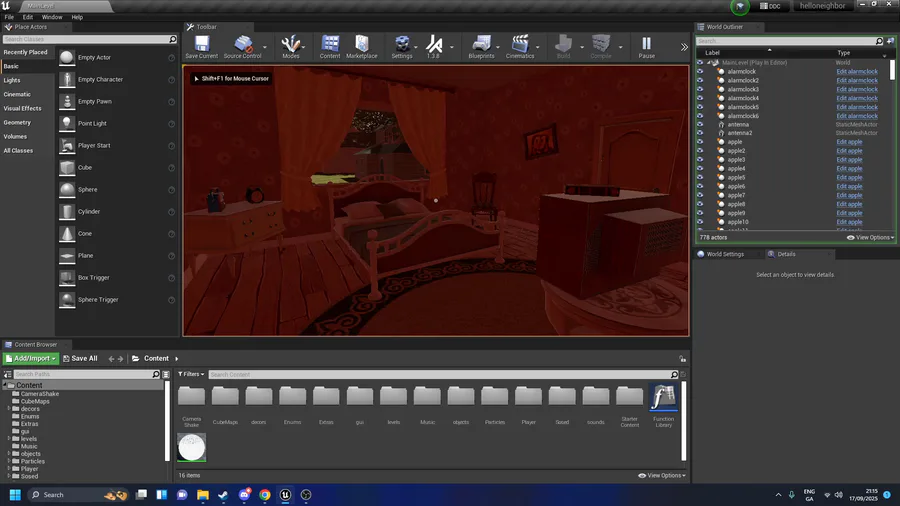Toggle visibility of alarmclock2 actor

tap(700, 80)
